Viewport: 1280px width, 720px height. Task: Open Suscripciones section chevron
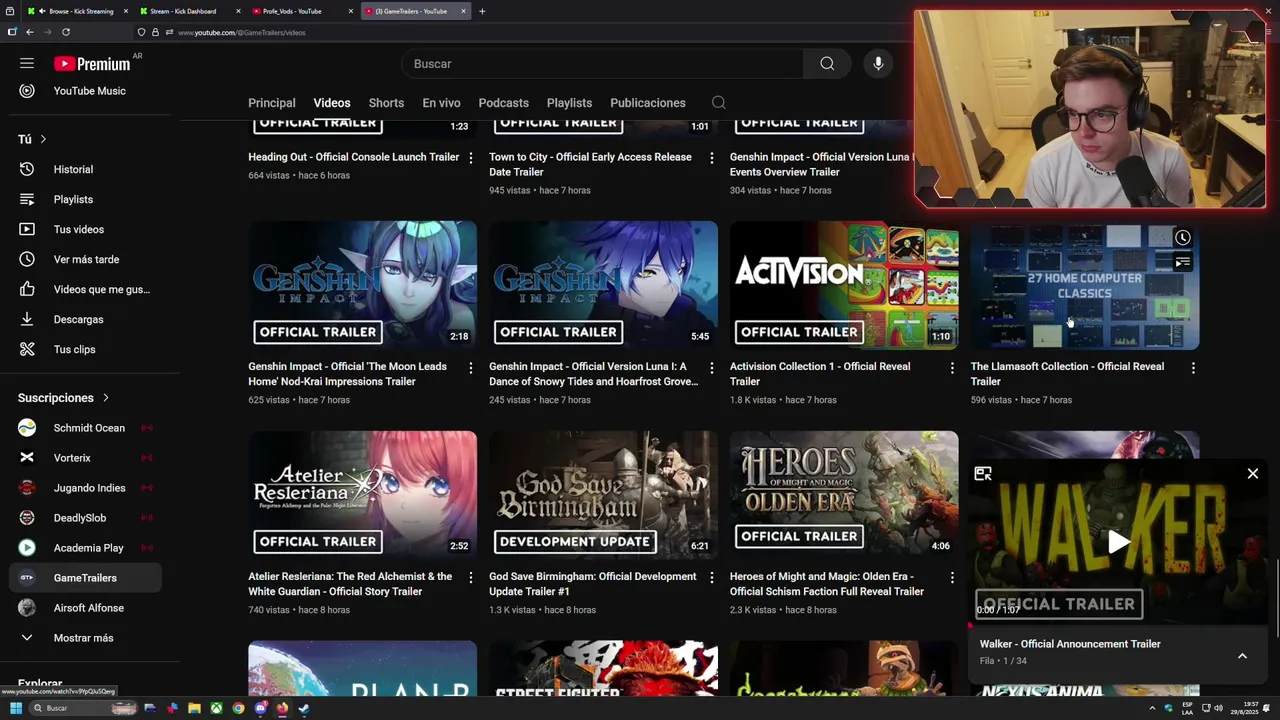tap(105, 398)
